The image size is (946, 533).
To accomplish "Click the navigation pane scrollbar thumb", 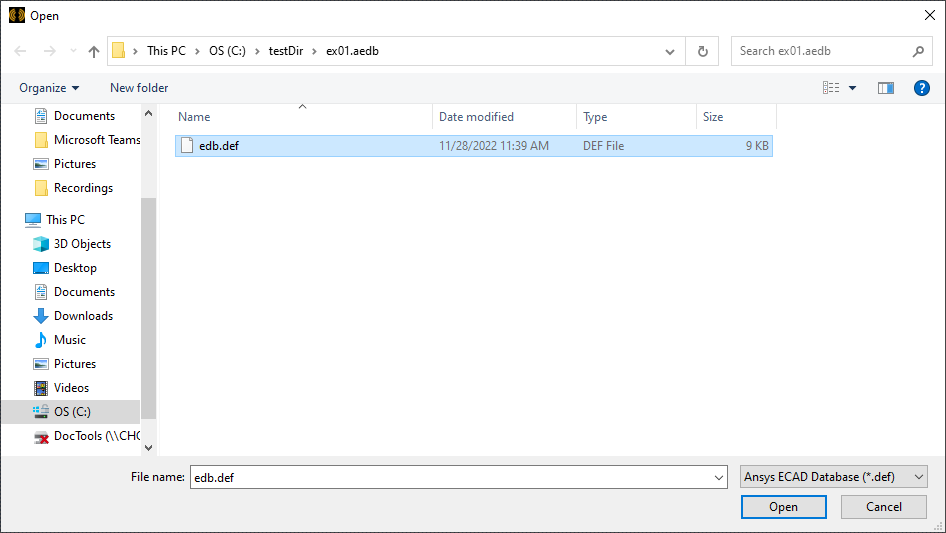I will (x=148, y=308).
